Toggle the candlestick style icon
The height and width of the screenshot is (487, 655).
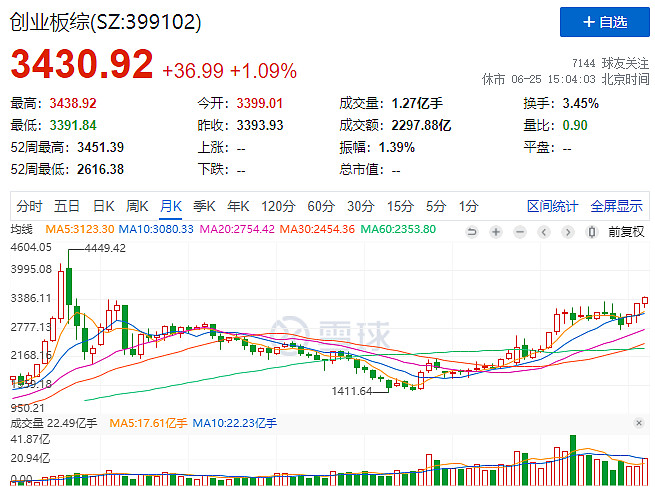592,232
